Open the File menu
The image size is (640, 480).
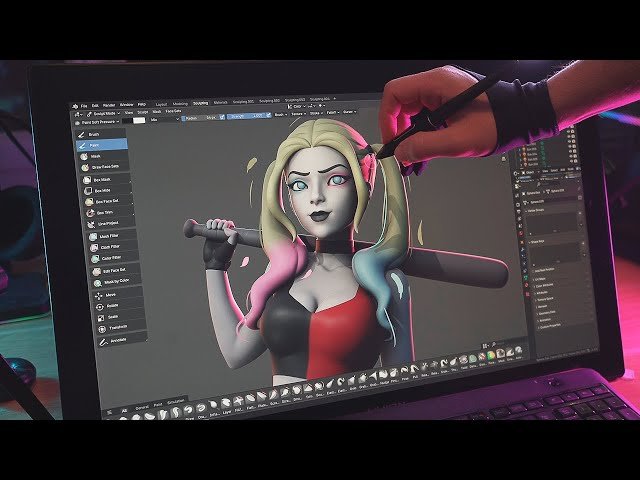(84, 106)
